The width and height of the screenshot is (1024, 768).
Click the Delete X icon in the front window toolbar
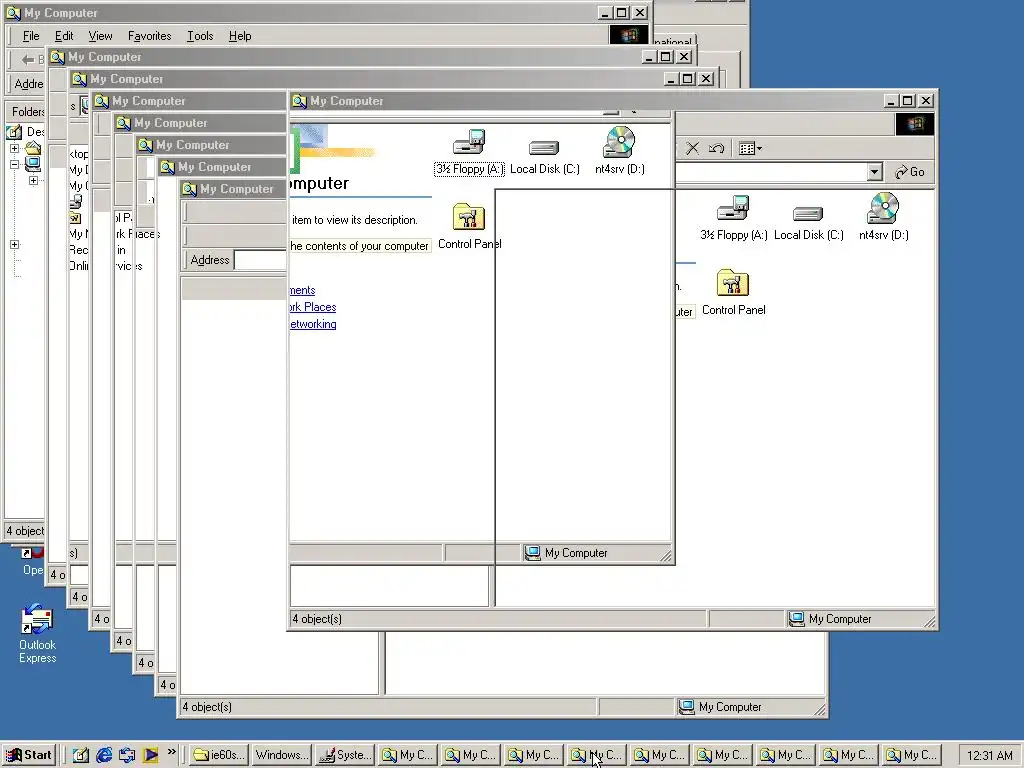(x=693, y=148)
